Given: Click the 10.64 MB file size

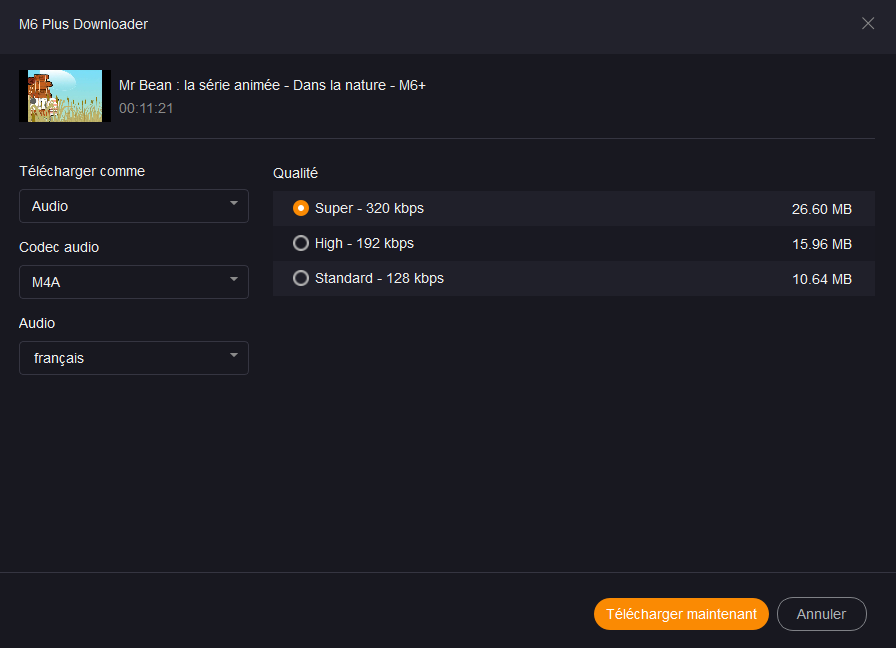Looking at the screenshot, I should click(x=821, y=279).
